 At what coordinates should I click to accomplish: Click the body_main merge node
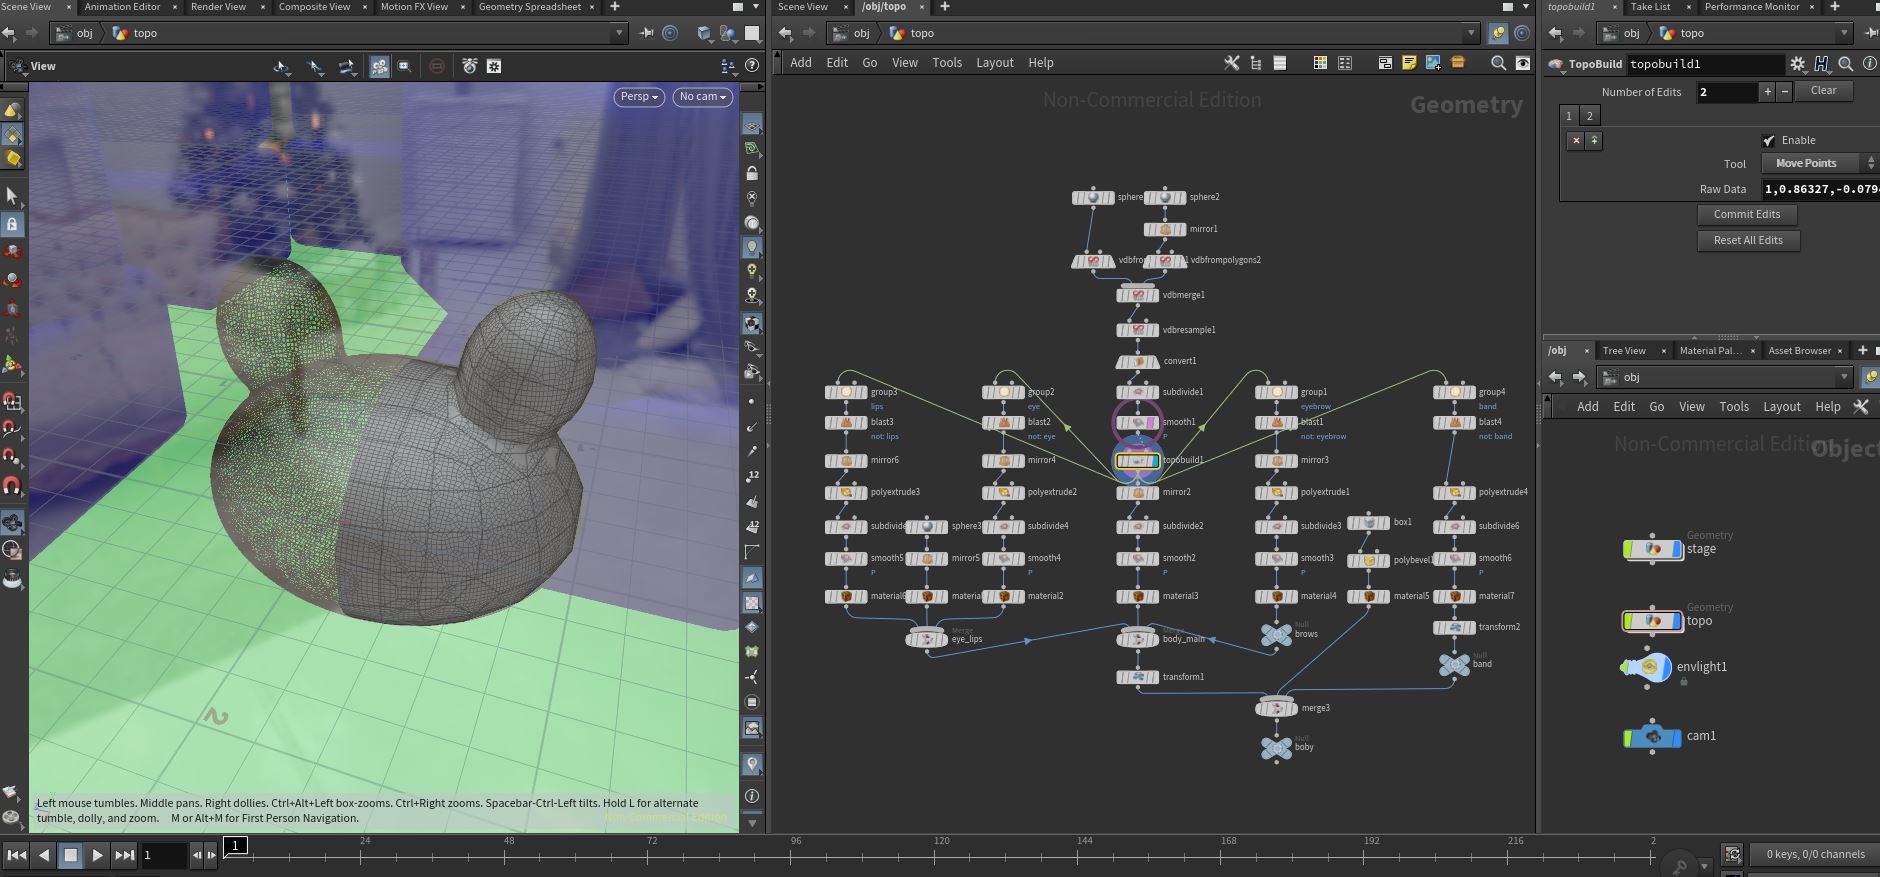[x=1137, y=639]
